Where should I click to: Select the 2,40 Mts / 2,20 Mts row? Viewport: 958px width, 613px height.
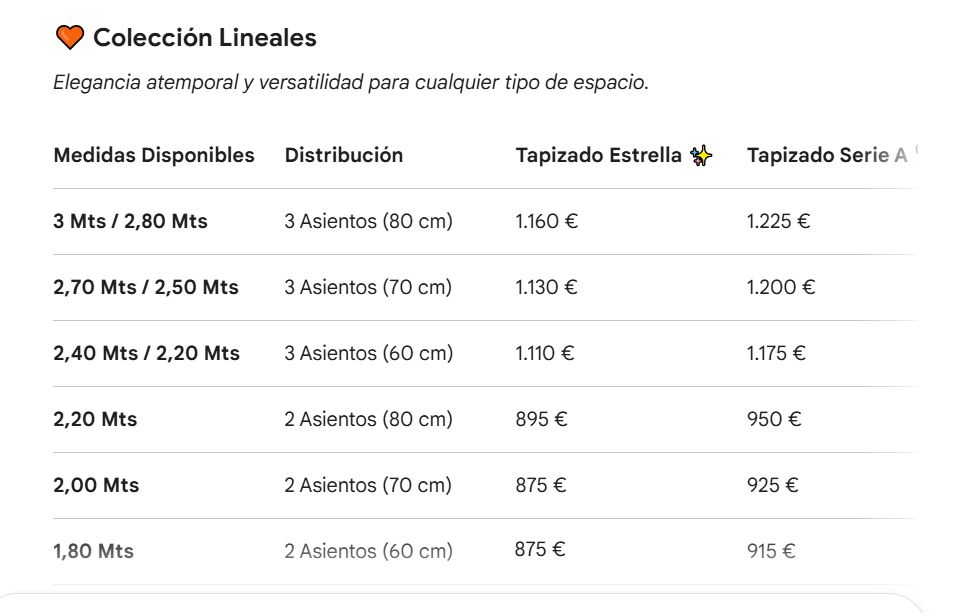pos(484,353)
